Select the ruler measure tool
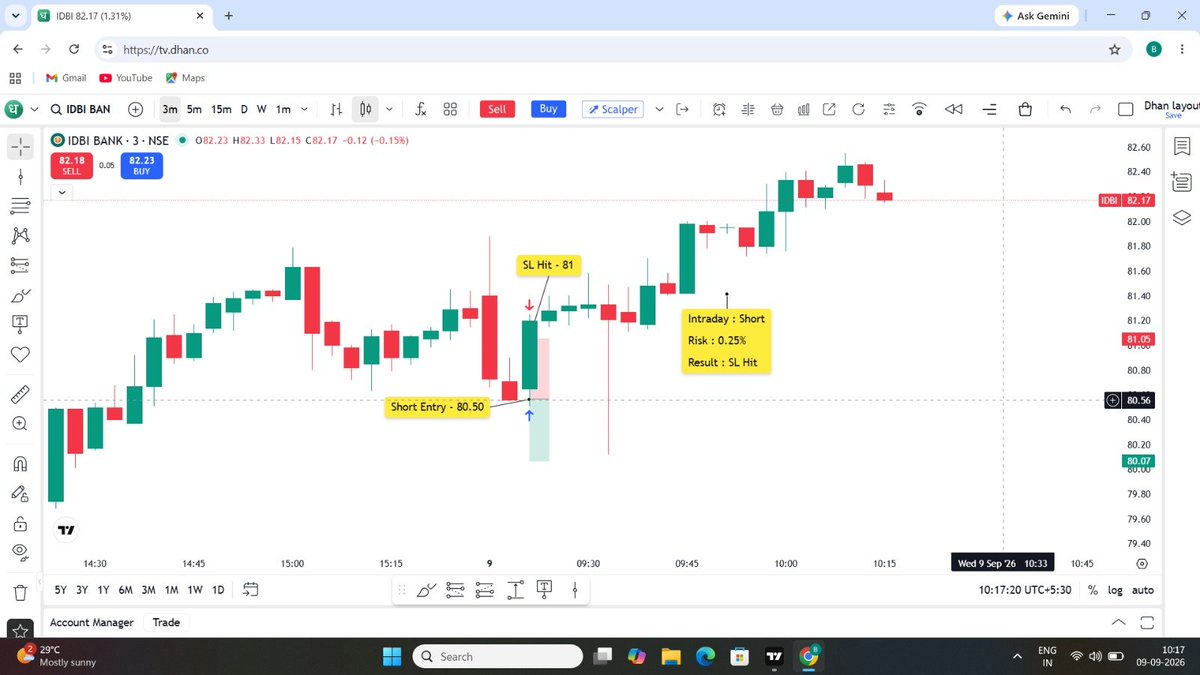 click(20, 394)
